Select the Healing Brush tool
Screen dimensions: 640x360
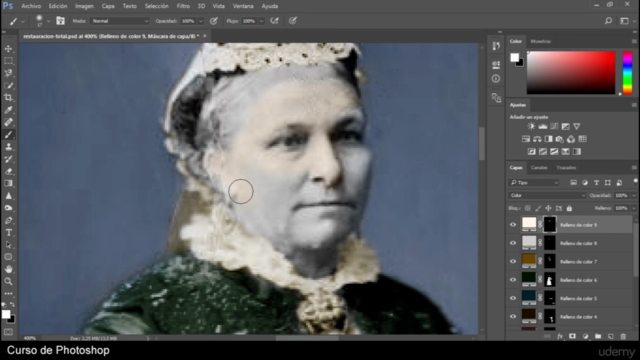(x=9, y=122)
